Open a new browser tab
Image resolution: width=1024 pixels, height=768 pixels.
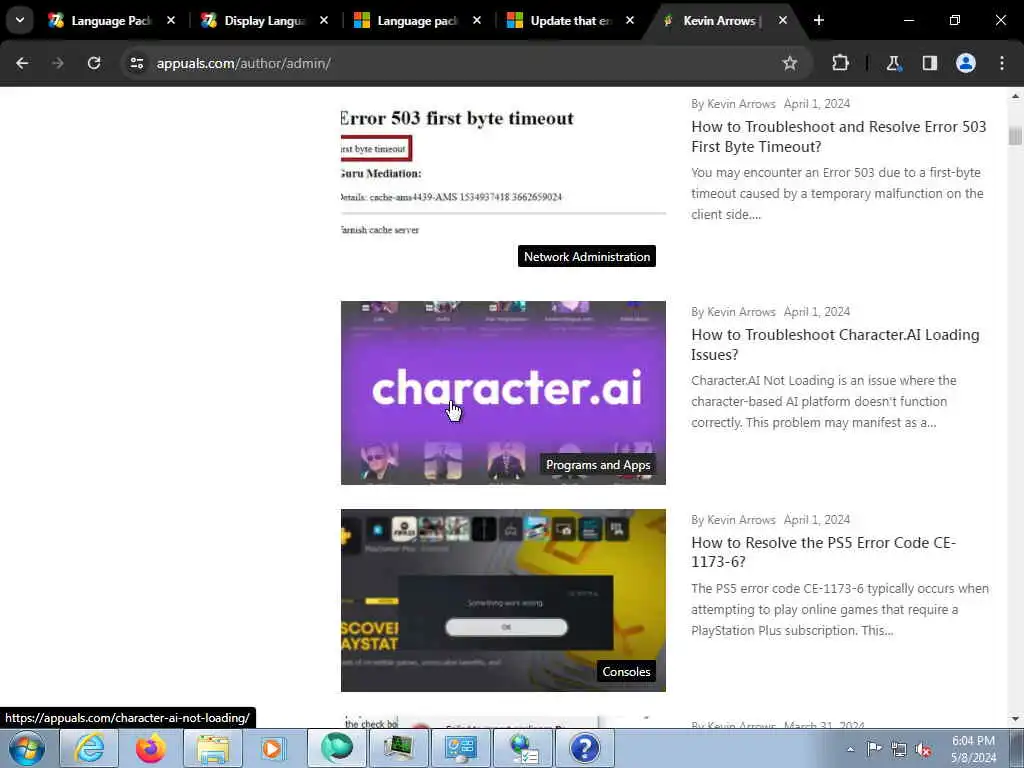(x=818, y=21)
